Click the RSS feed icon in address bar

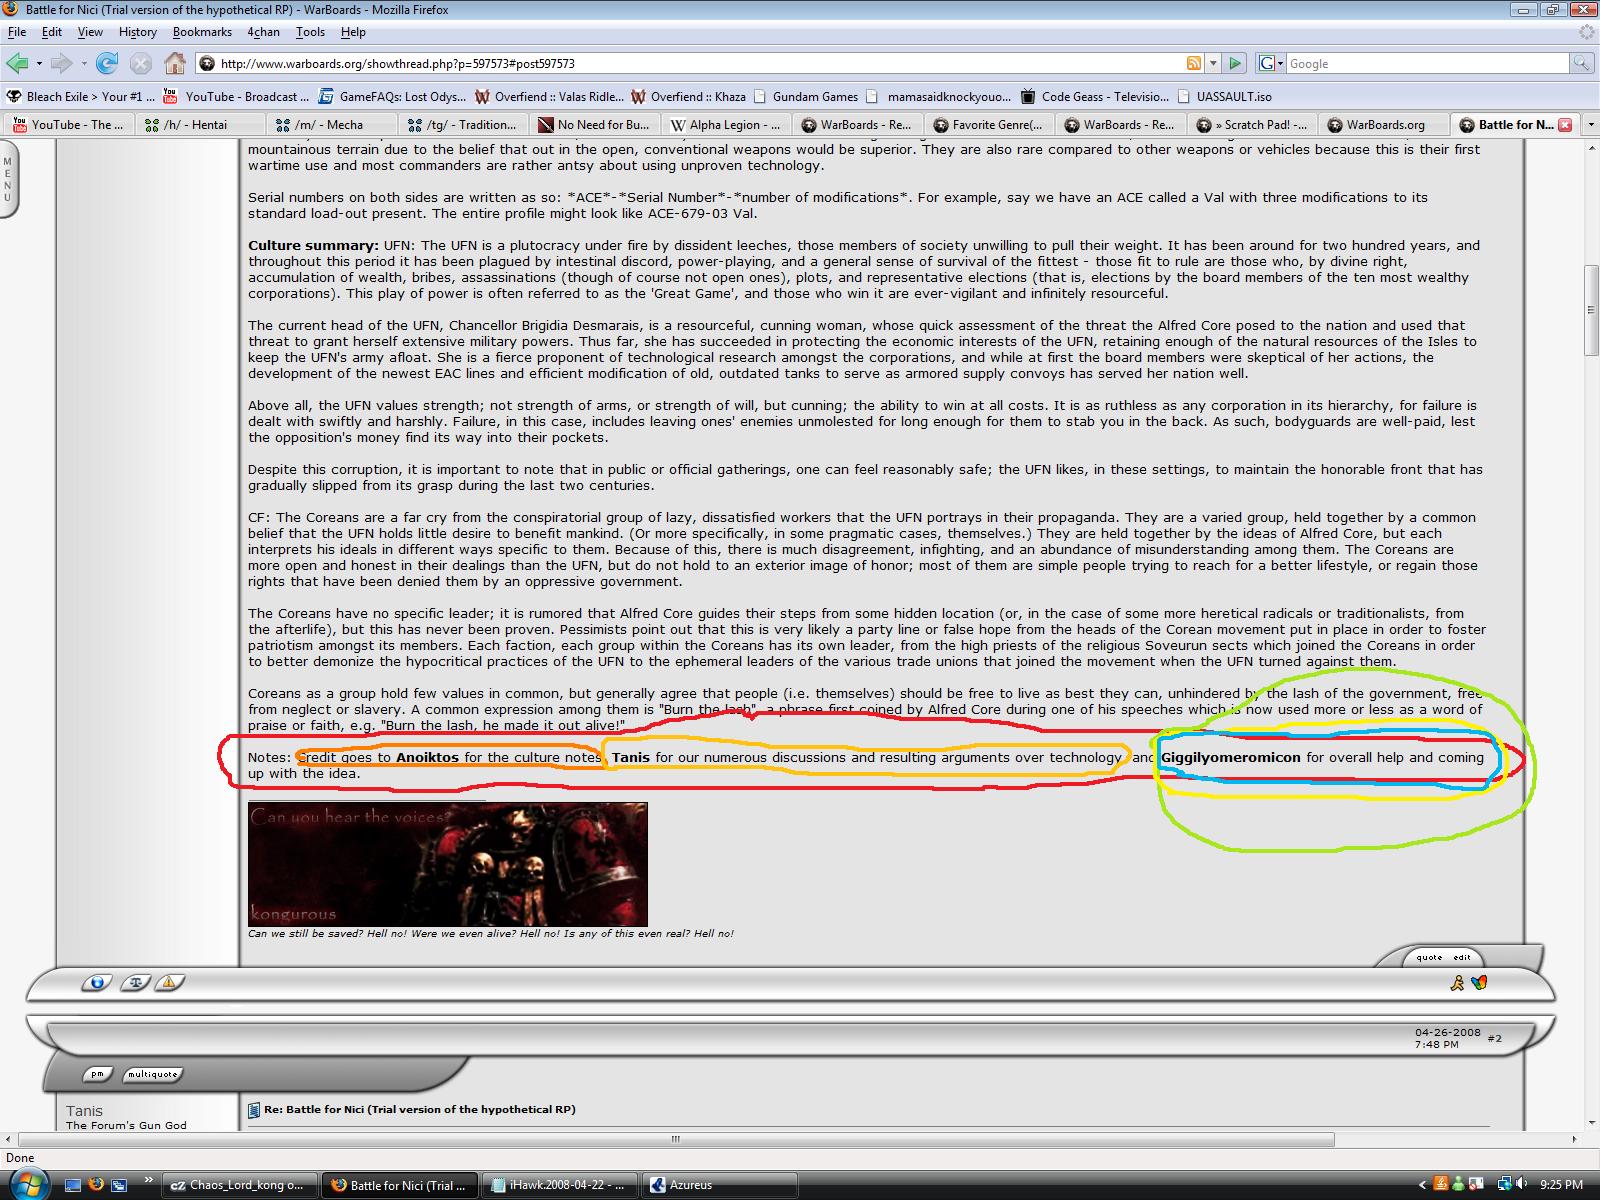pyautogui.click(x=1193, y=63)
